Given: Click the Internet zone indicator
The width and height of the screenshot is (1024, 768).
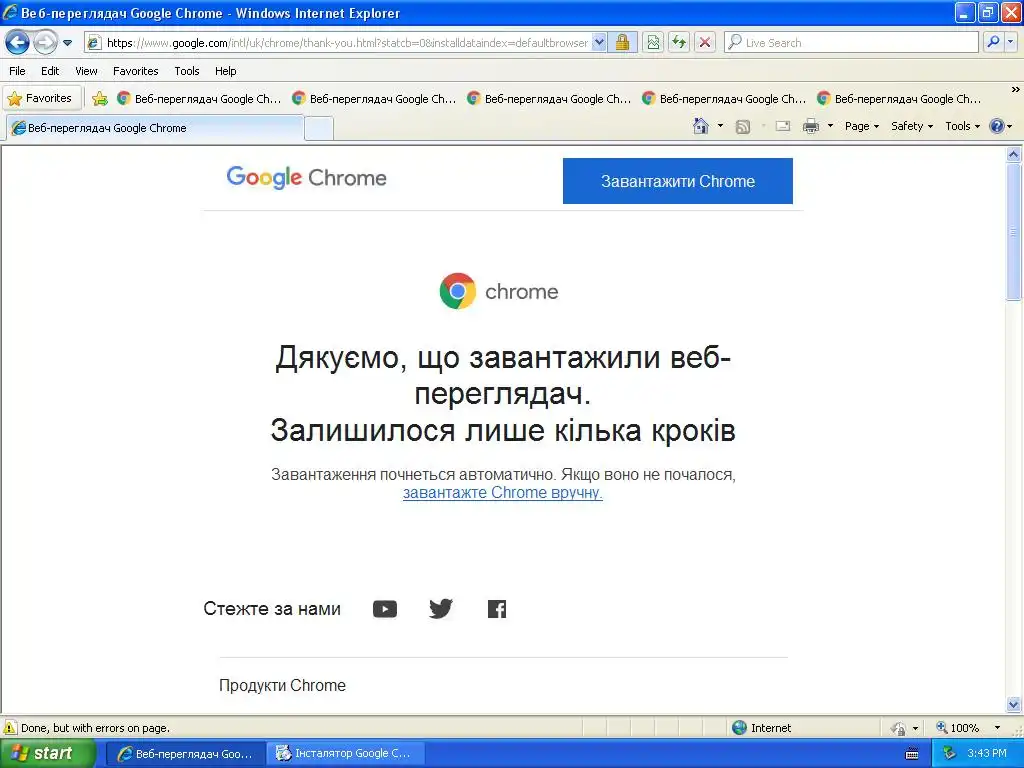Looking at the screenshot, I should 761,728.
